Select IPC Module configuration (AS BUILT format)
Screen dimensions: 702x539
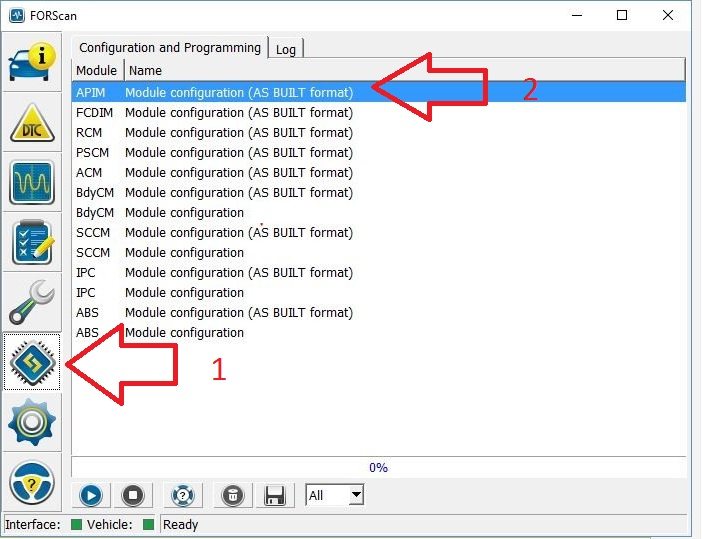(379, 272)
